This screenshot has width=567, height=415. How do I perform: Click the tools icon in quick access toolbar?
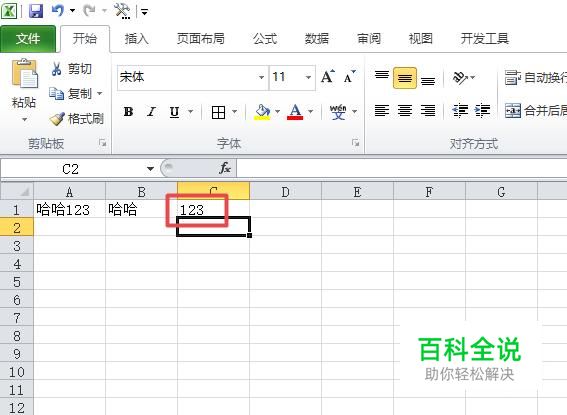point(122,11)
